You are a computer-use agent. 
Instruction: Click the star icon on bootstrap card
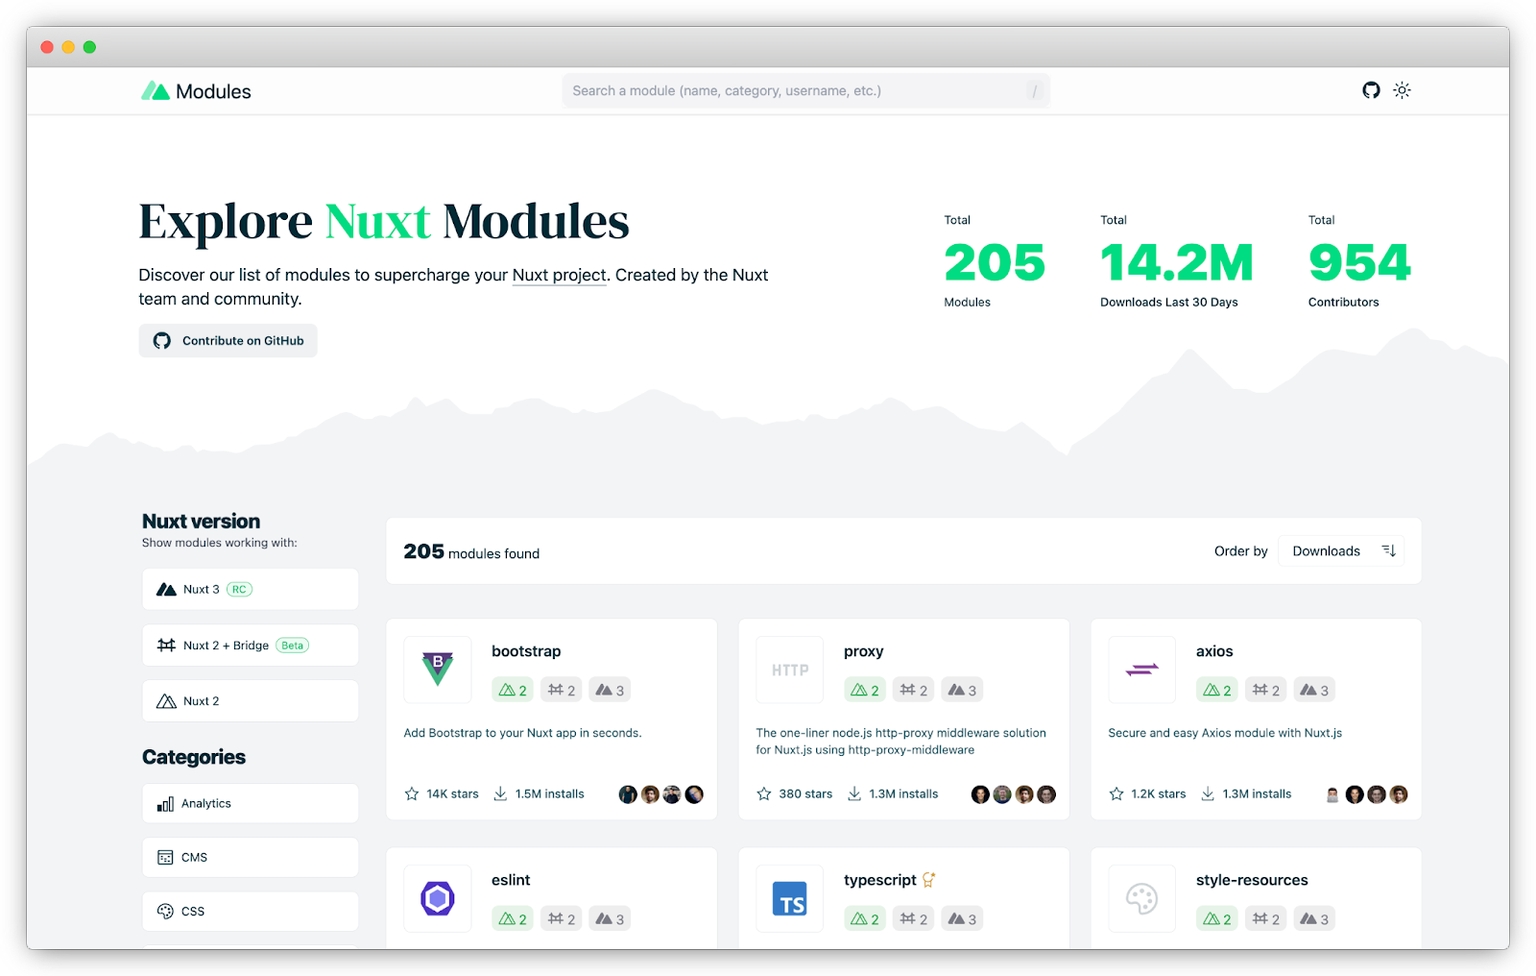click(412, 794)
